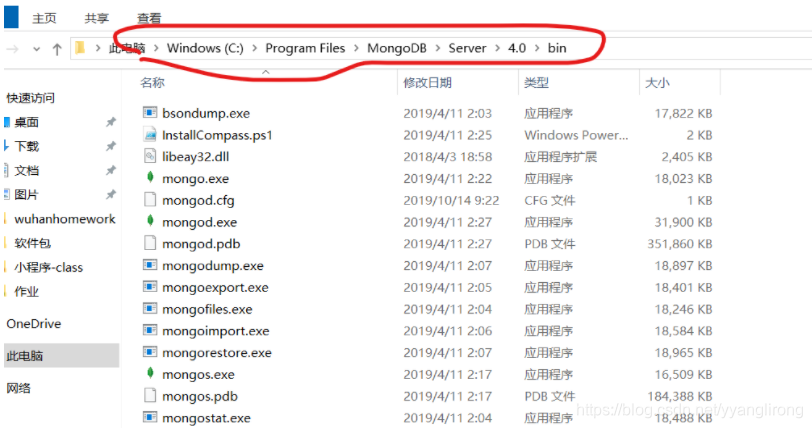Viewport: 812px width, 428px height.
Task: Click the 2019/10/14 9:22 date cell
Action: point(451,200)
